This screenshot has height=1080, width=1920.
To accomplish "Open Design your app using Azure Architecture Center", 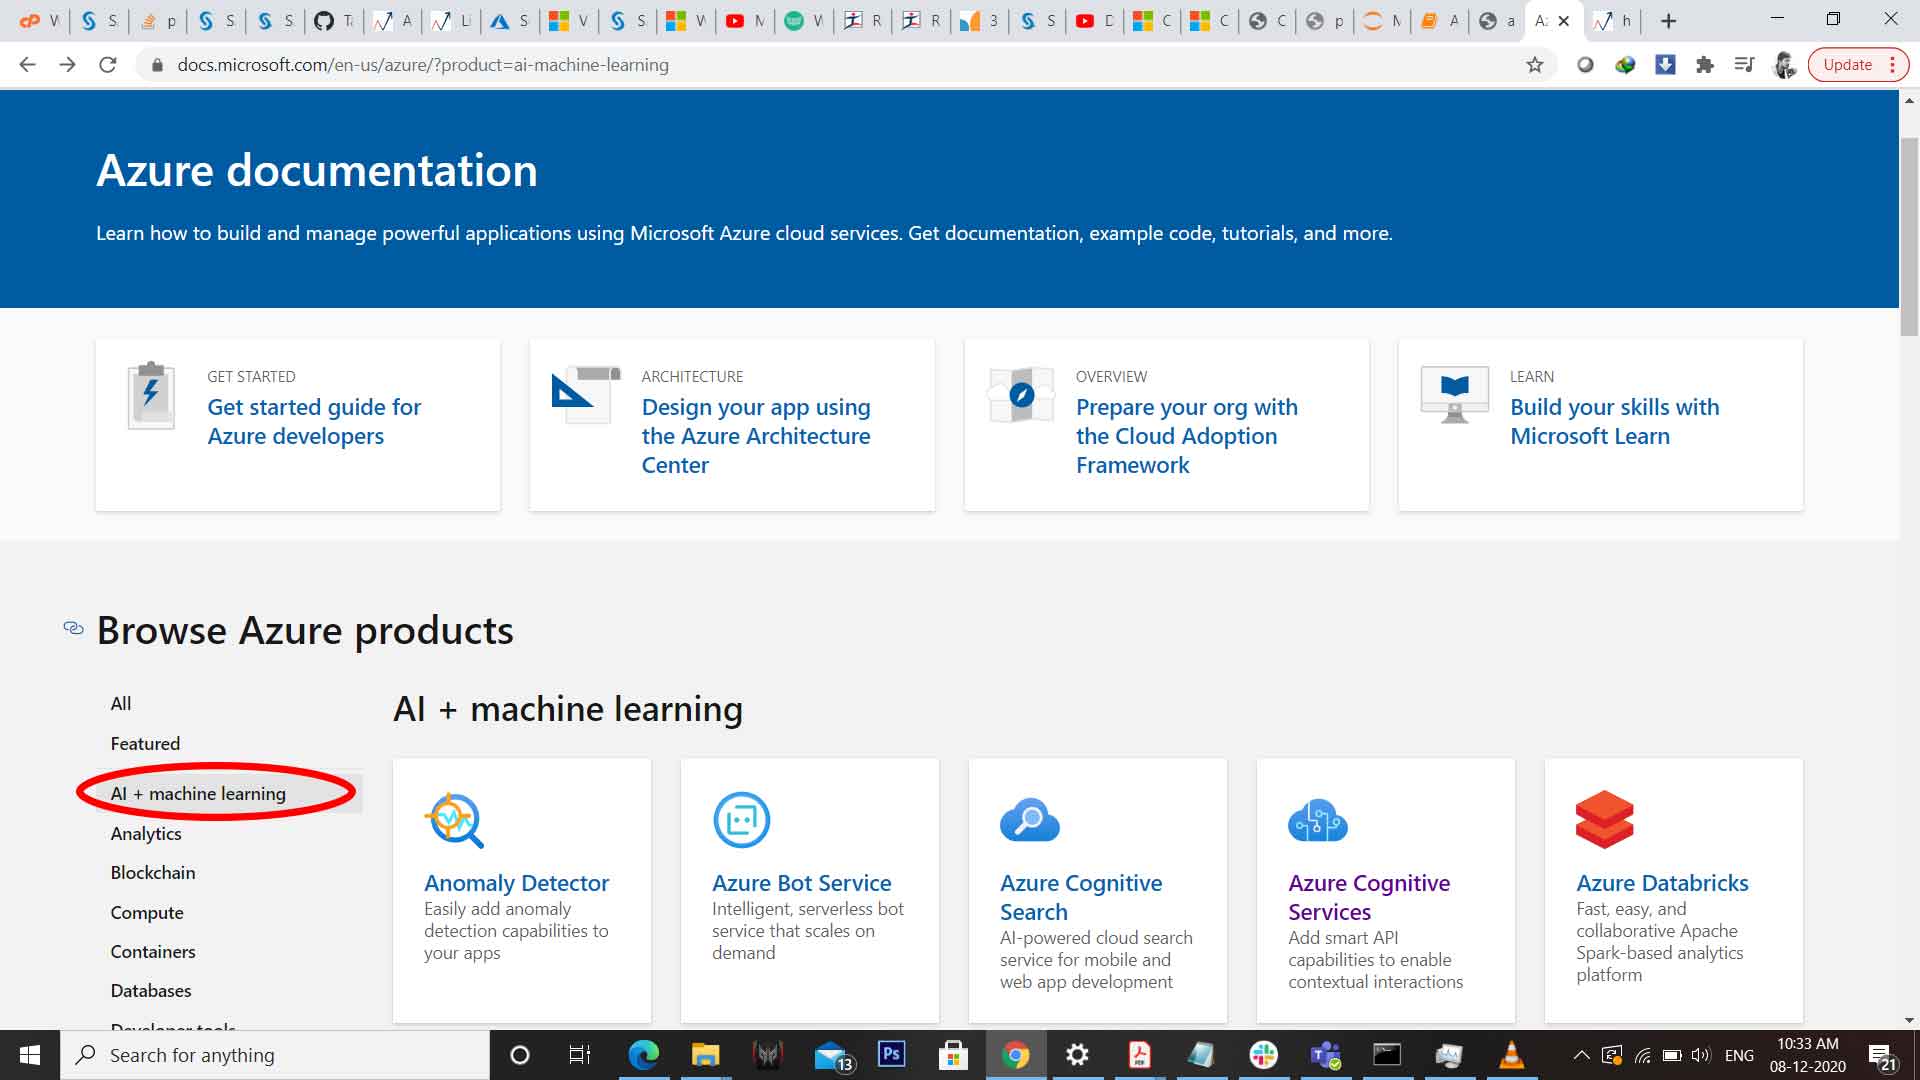I will 756,436.
